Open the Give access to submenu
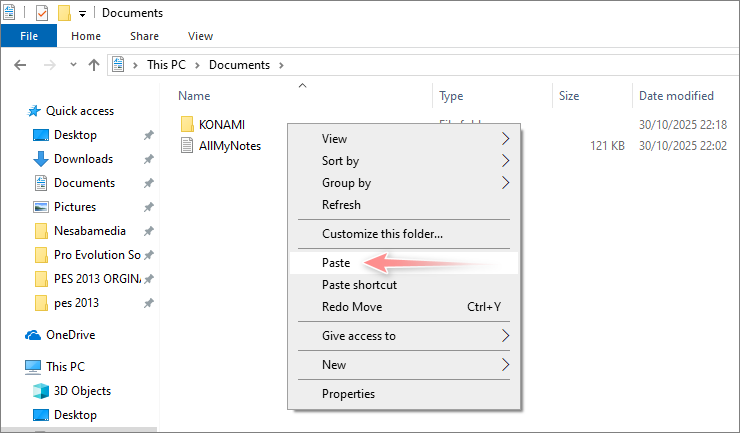The height and width of the screenshot is (433, 740). 404,336
